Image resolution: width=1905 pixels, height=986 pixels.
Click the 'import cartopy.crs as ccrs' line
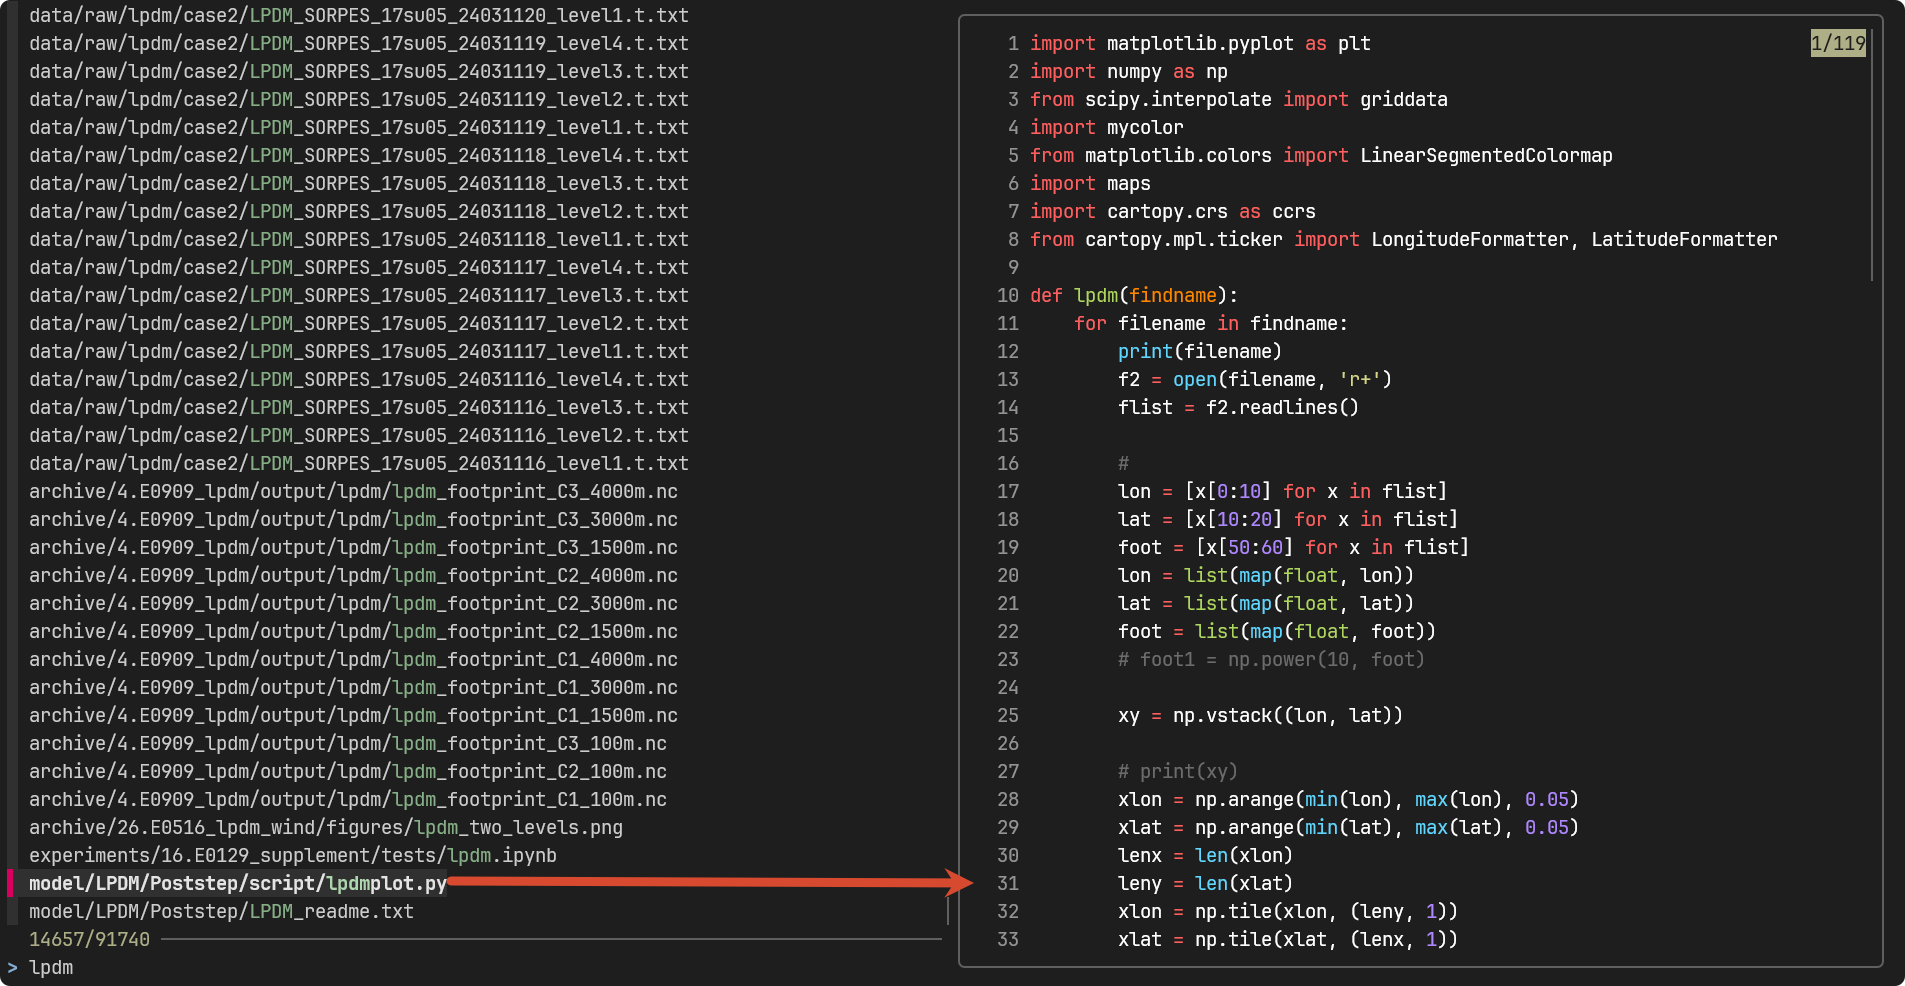click(x=1173, y=211)
